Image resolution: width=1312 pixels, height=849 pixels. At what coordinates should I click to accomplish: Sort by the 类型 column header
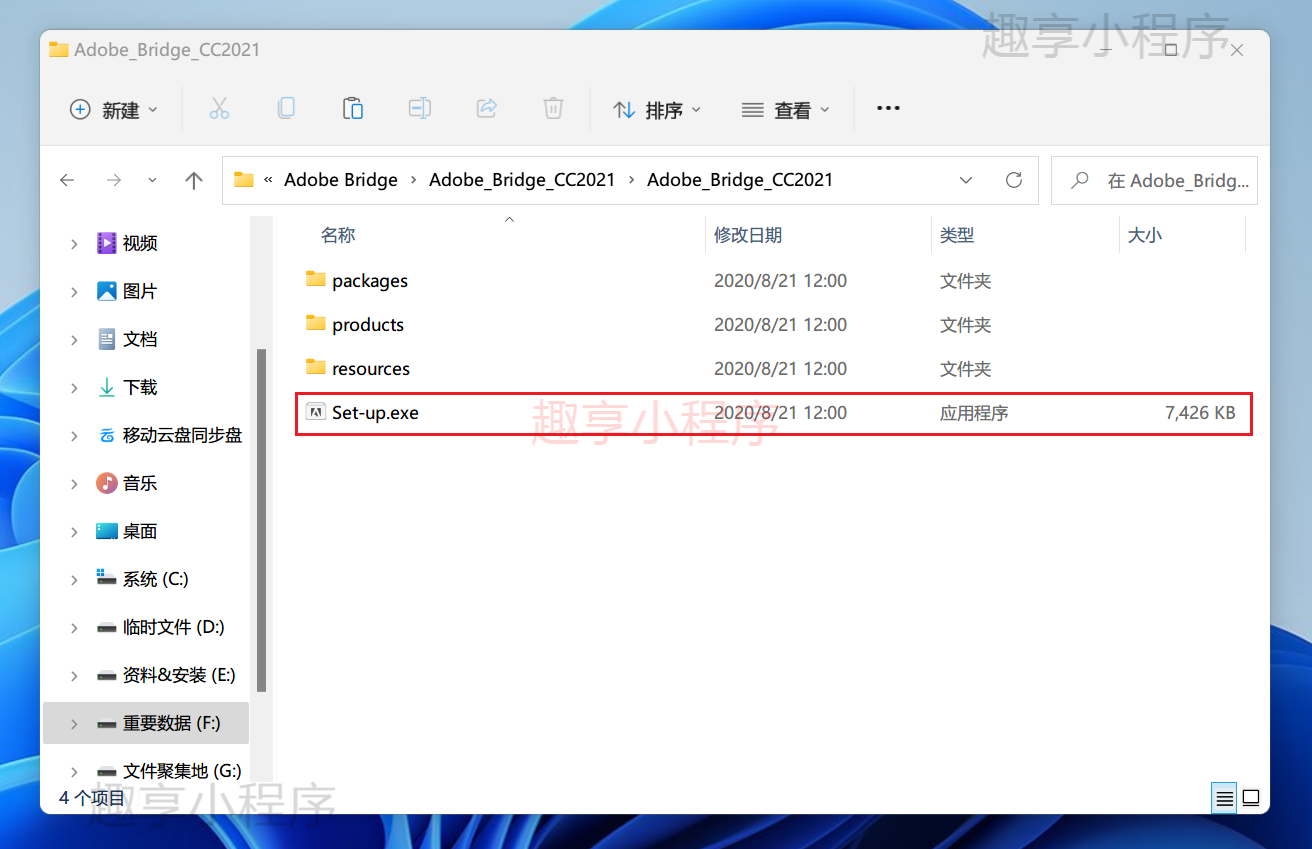pyautogui.click(x=957, y=235)
